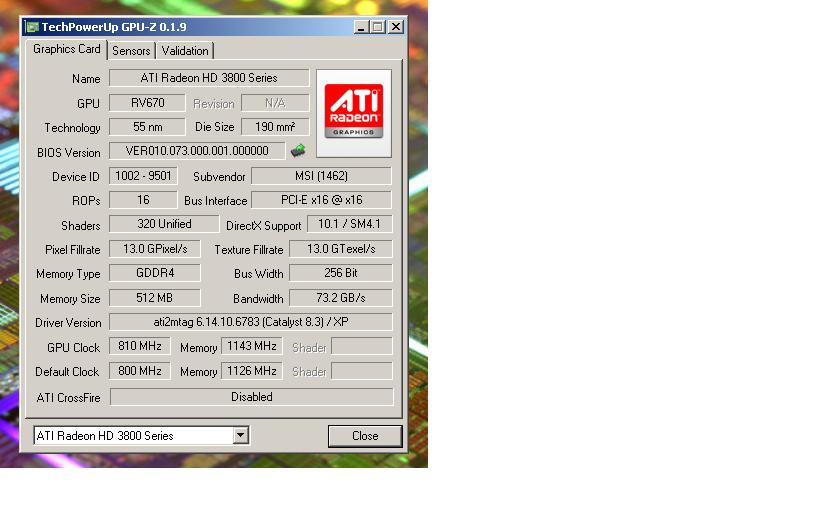Click the DirectX Support label

[x=264, y=226]
